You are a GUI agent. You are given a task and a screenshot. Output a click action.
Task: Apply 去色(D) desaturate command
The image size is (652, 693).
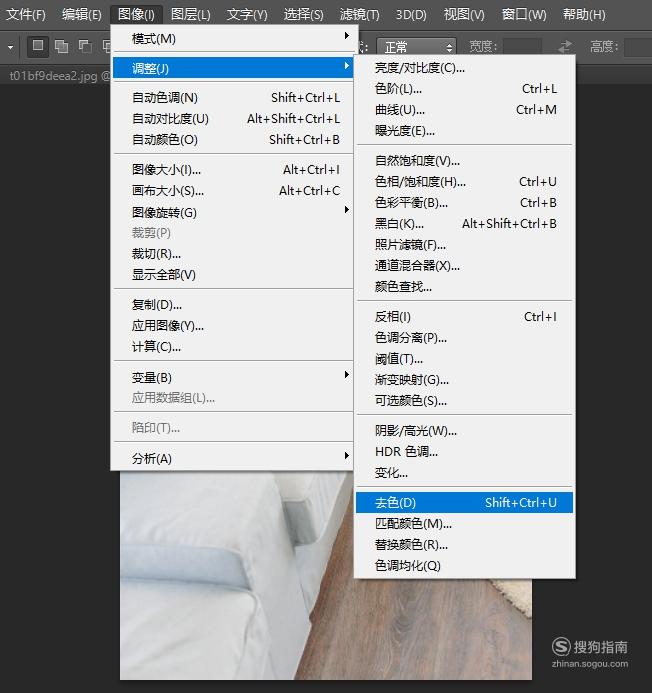point(464,503)
